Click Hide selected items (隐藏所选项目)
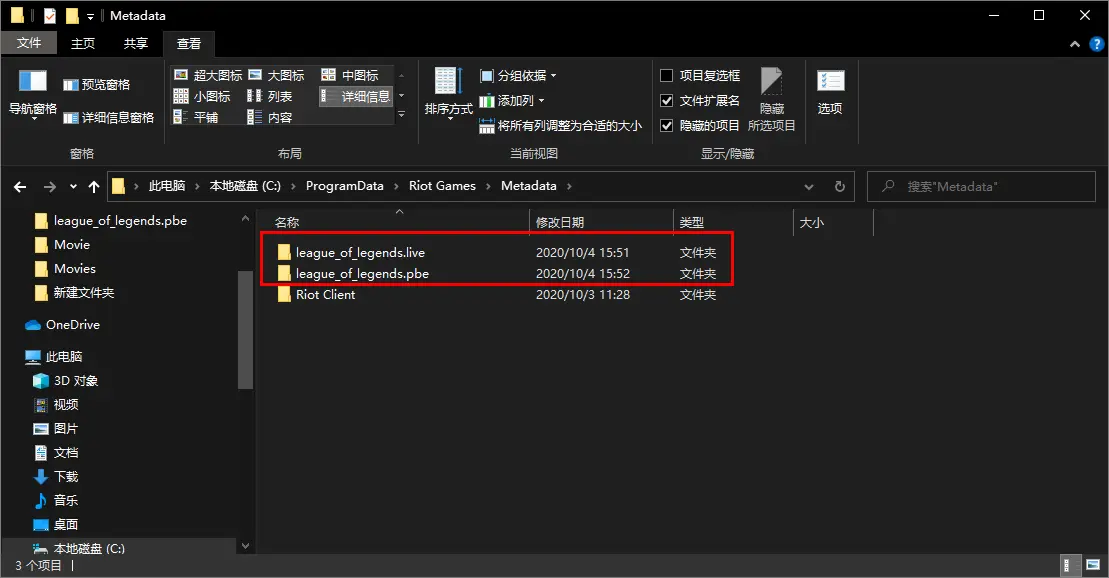Image resolution: width=1109 pixels, height=578 pixels. coord(772,100)
